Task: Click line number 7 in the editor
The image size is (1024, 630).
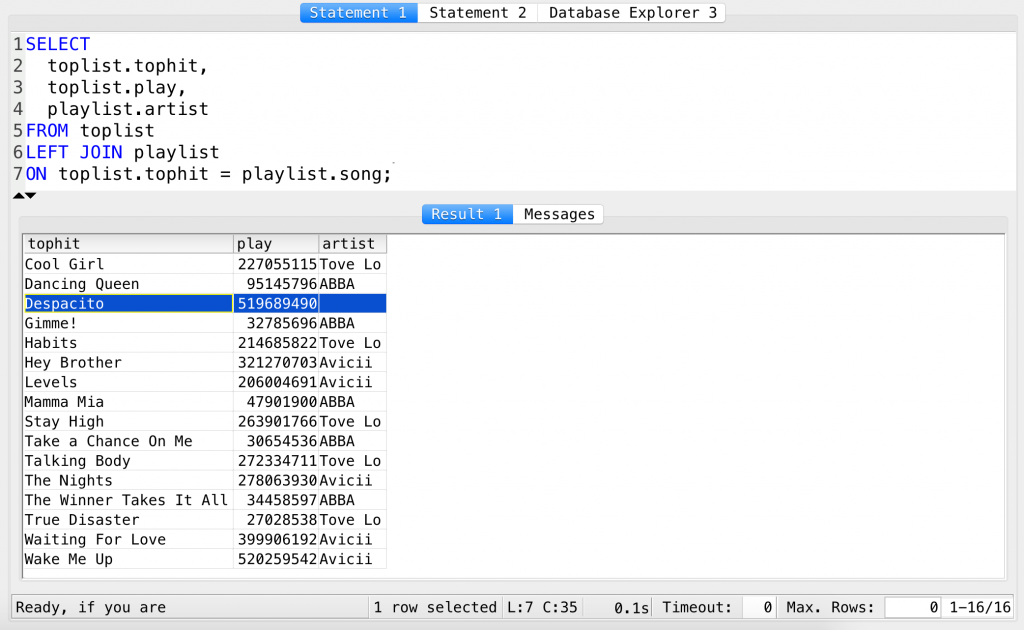Action: [x=17, y=173]
